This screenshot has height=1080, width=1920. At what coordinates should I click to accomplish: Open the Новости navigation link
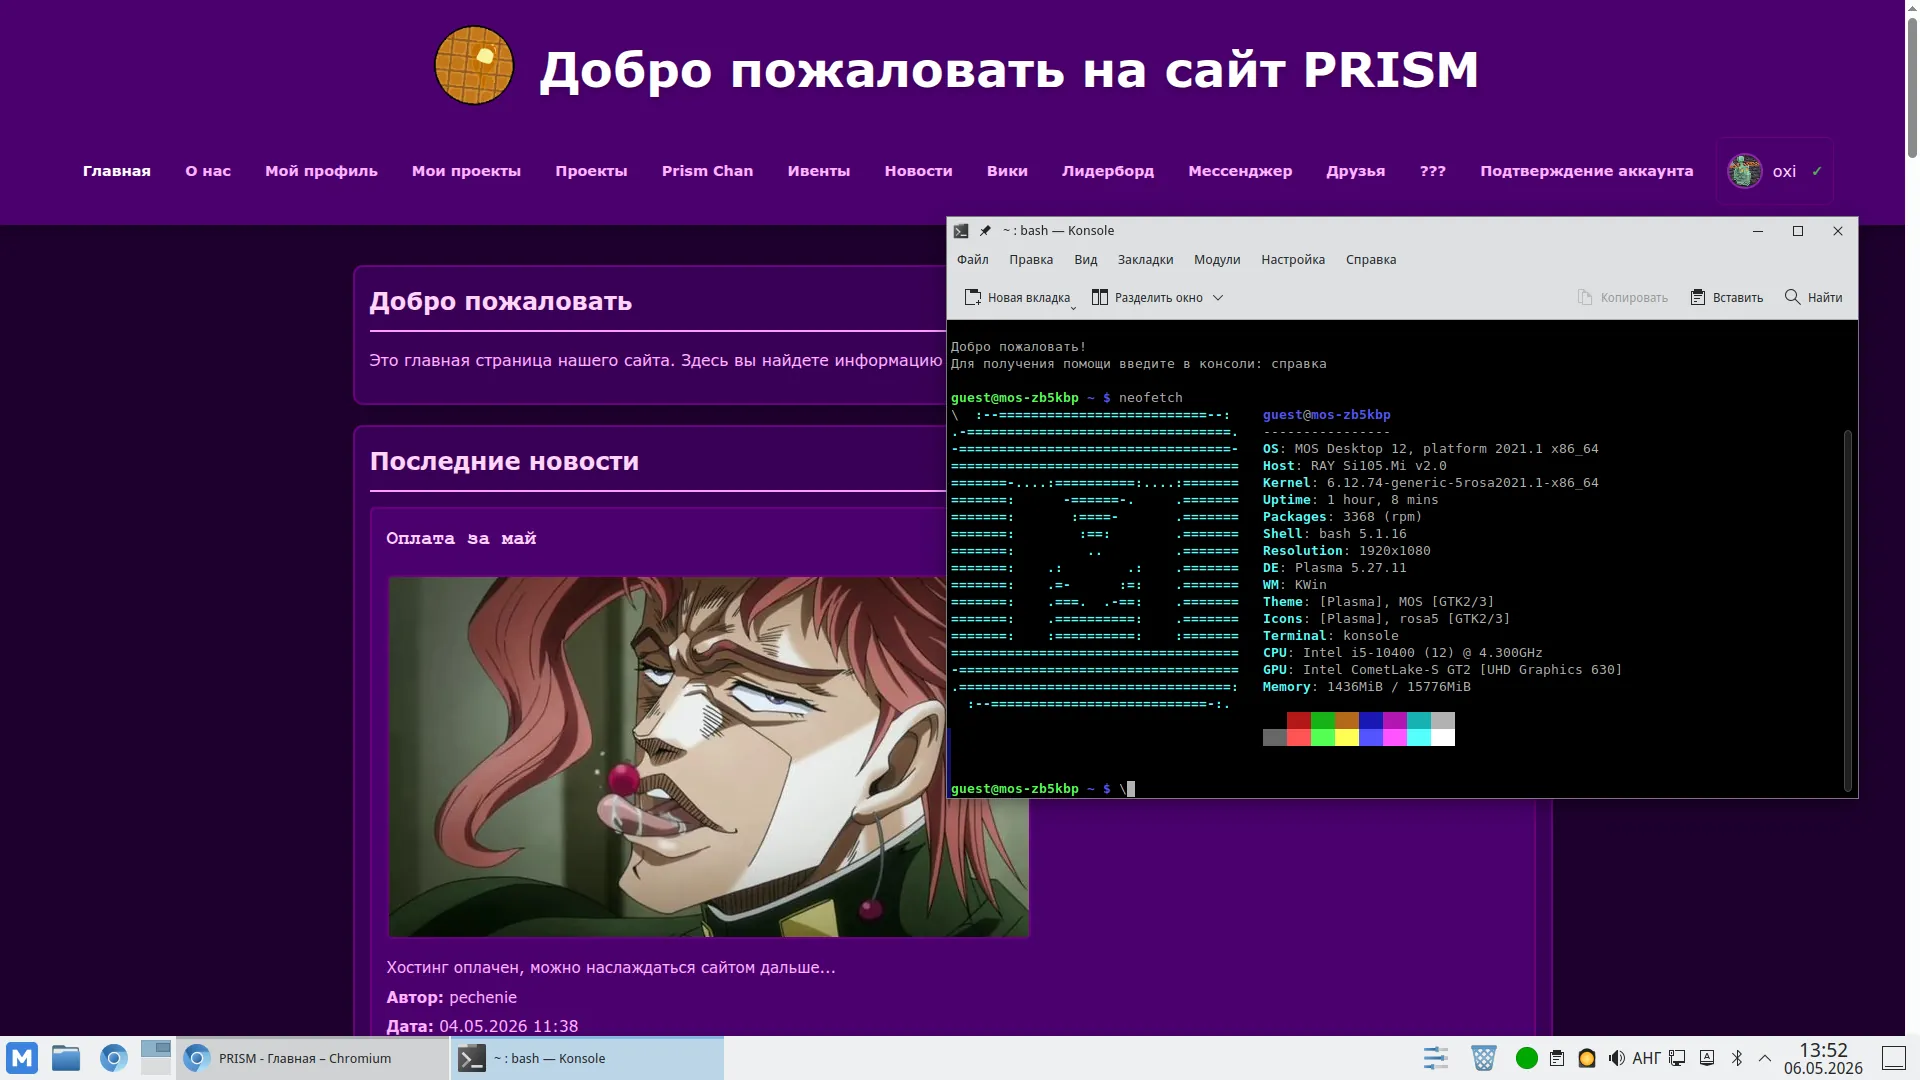[x=918, y=171]
